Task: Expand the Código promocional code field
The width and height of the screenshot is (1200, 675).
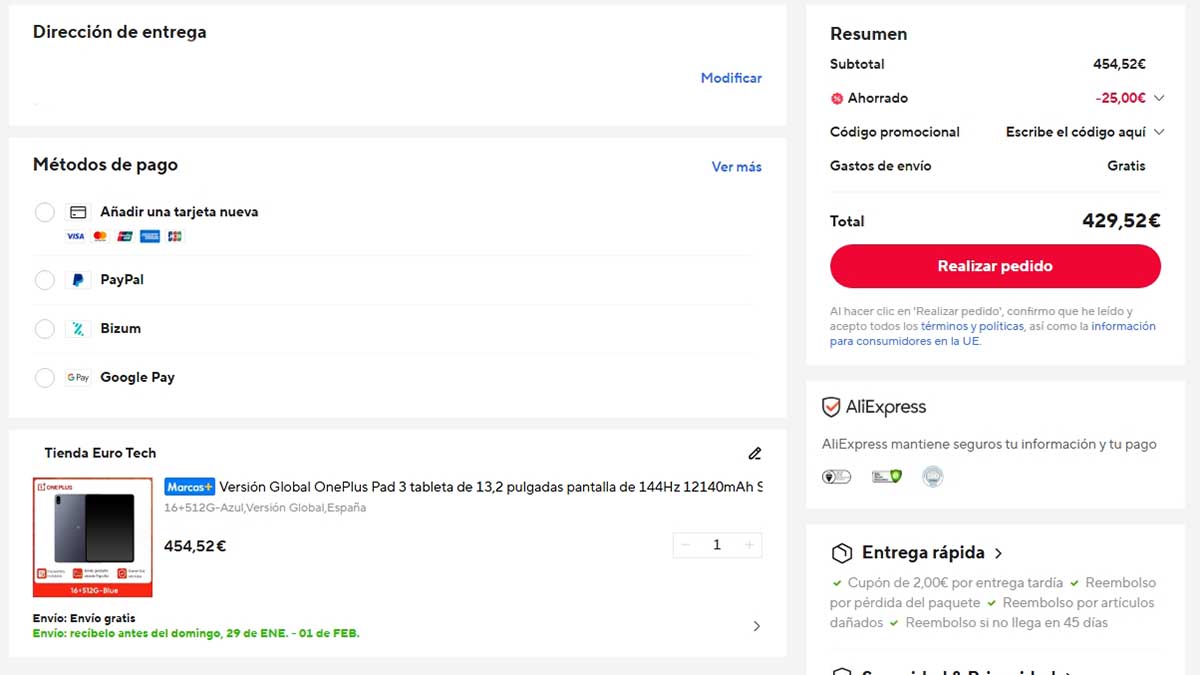Action: (x=1159, y=132)
